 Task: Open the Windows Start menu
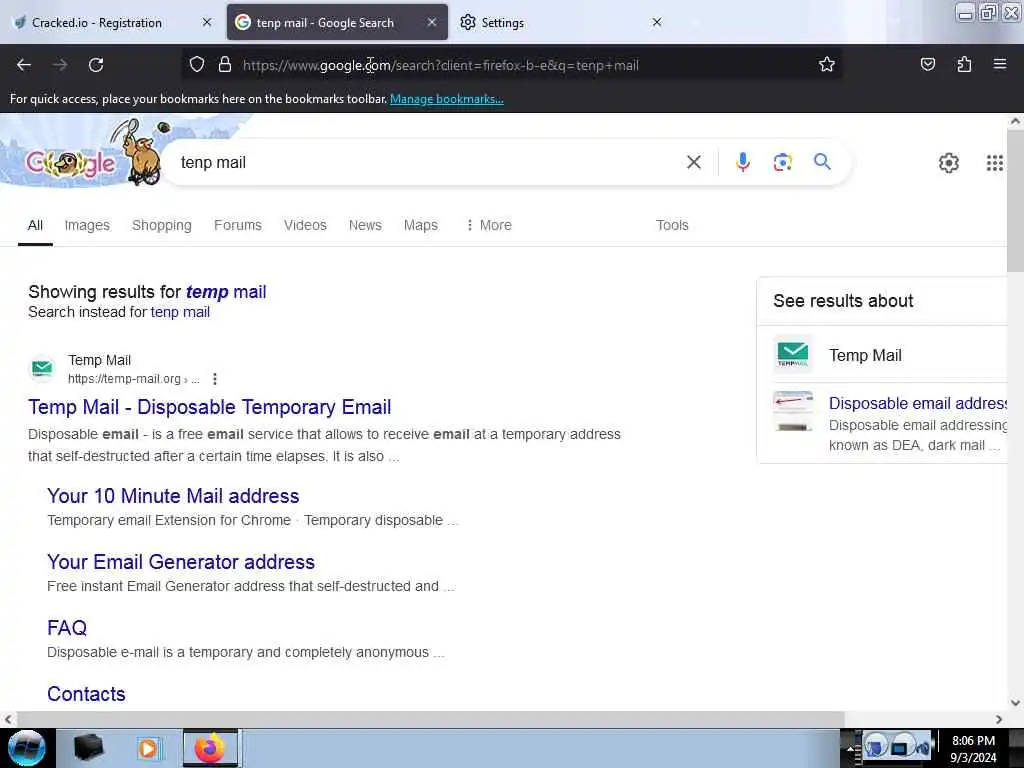[26, 748]
